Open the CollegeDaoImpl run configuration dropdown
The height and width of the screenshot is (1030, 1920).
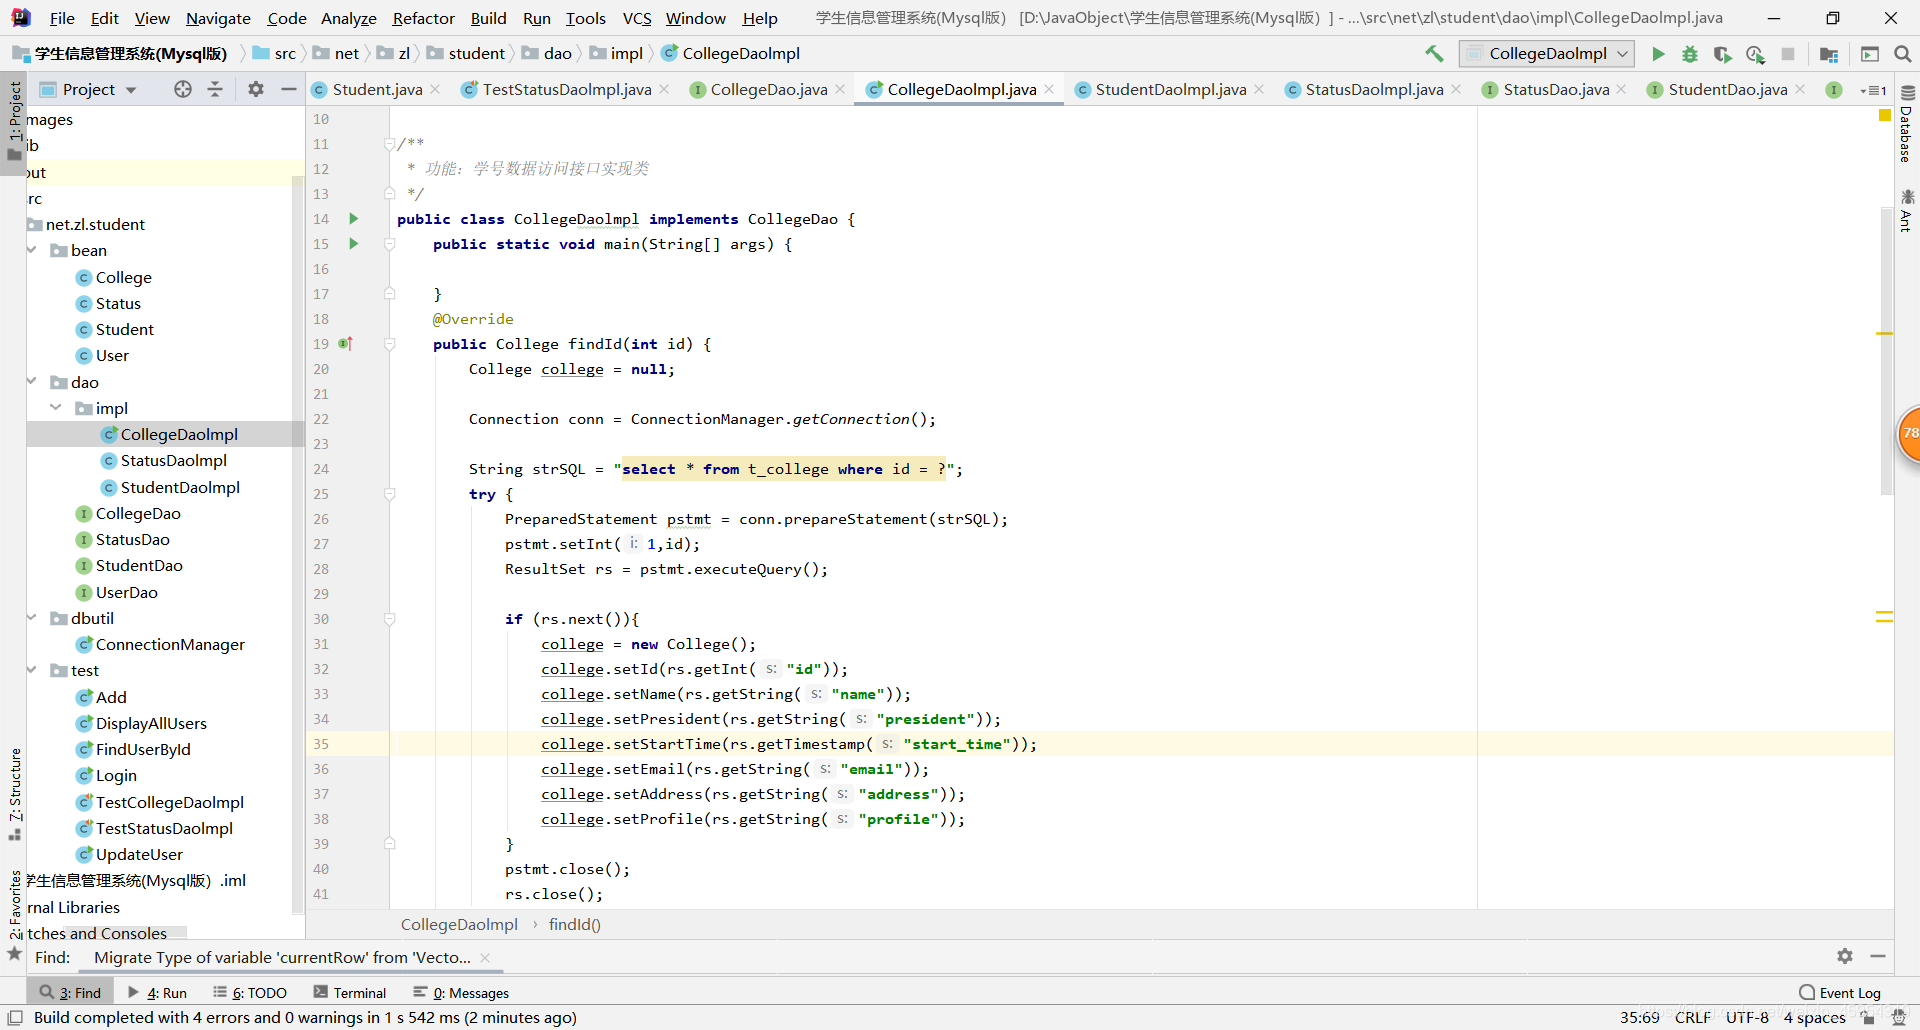click(x=1546, y=54)
